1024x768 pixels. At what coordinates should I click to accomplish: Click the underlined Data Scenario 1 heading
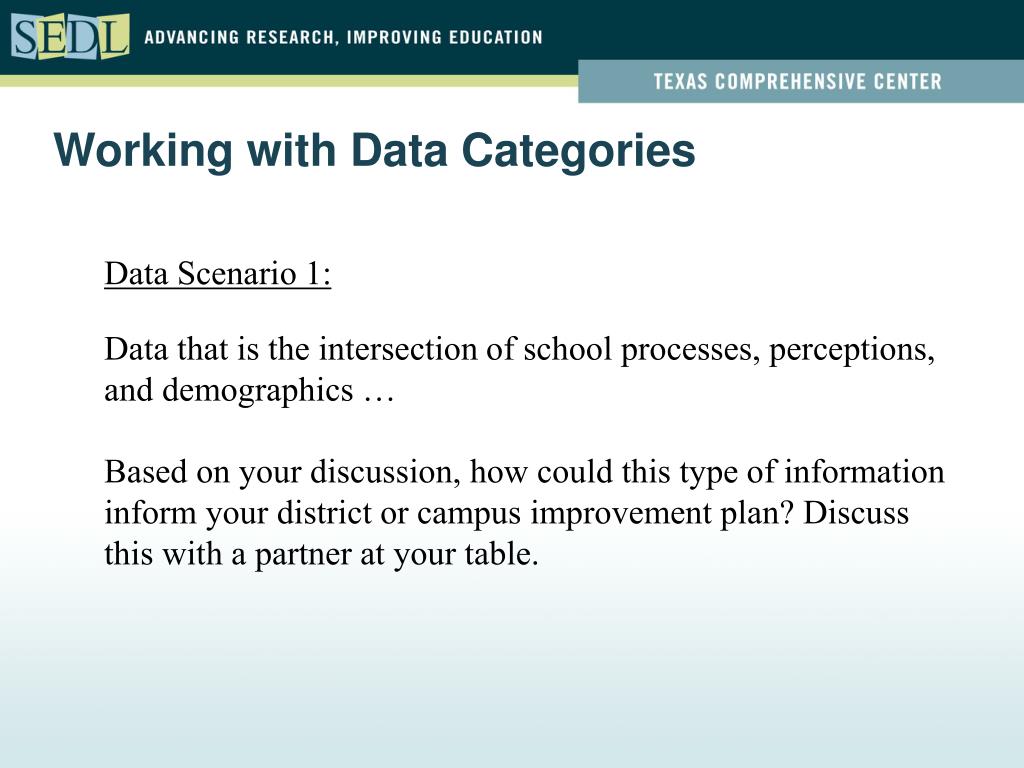[217, 273]
